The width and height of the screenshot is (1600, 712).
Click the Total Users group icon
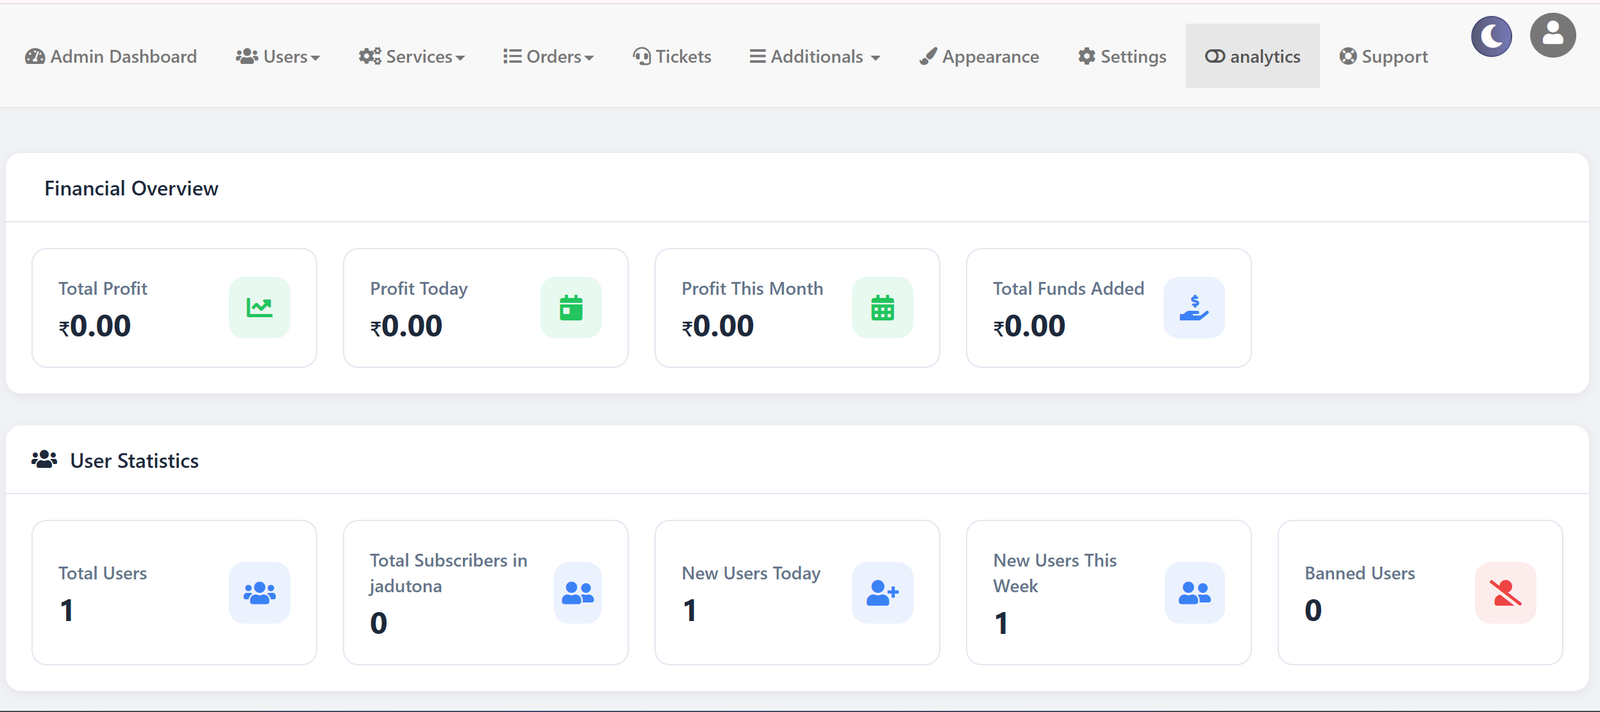pos(260,593)
